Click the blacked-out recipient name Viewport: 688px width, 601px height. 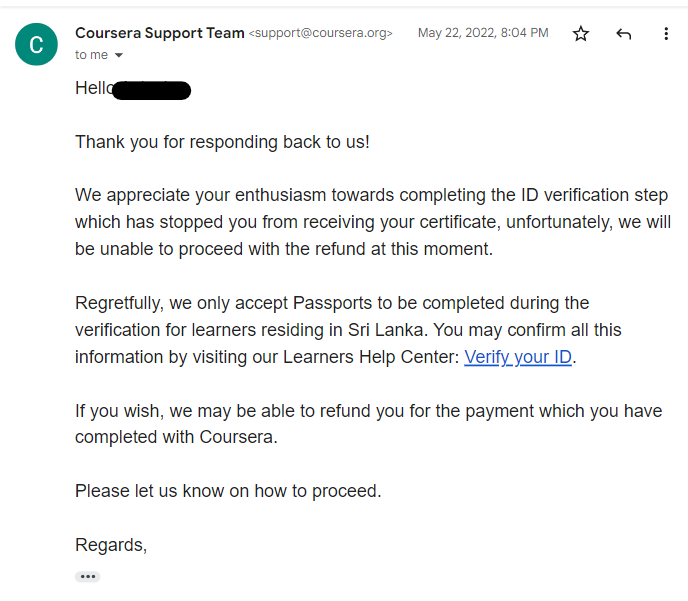(x=151, y=90)
